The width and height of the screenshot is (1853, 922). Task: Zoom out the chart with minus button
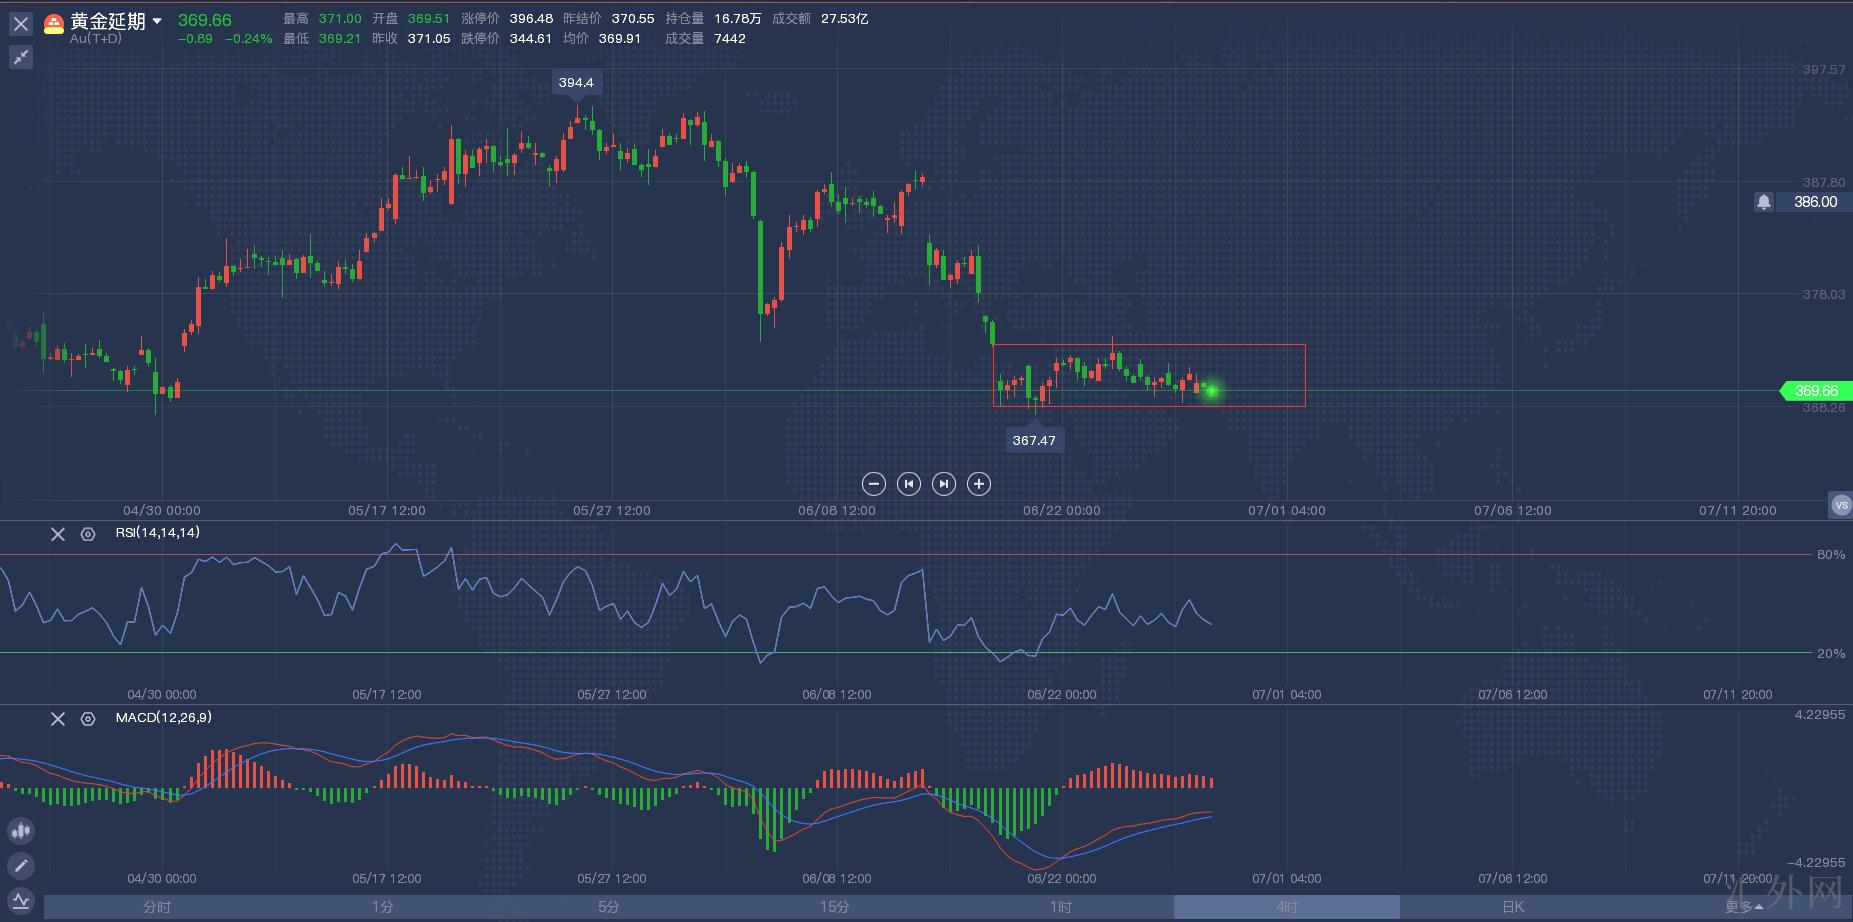click(x=873, y=484)
